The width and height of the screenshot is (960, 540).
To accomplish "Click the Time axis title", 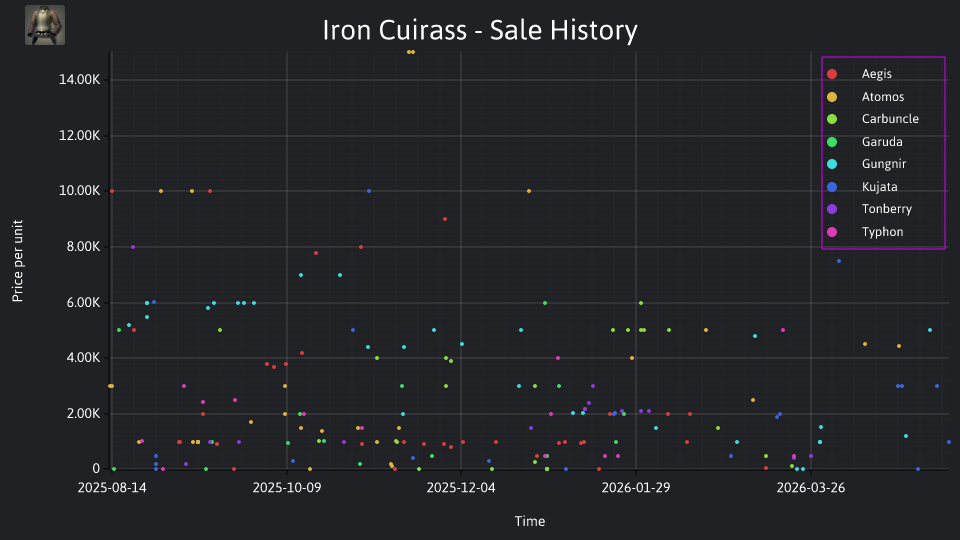I will tap(530, 521).
